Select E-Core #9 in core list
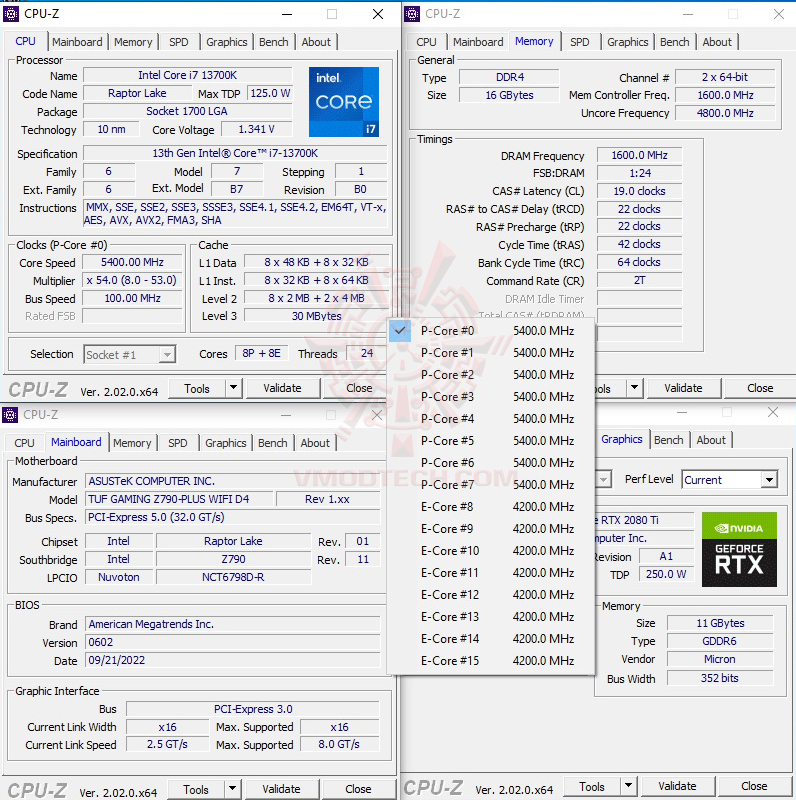This screenshot has width=796, height=800. coord(491,529)
